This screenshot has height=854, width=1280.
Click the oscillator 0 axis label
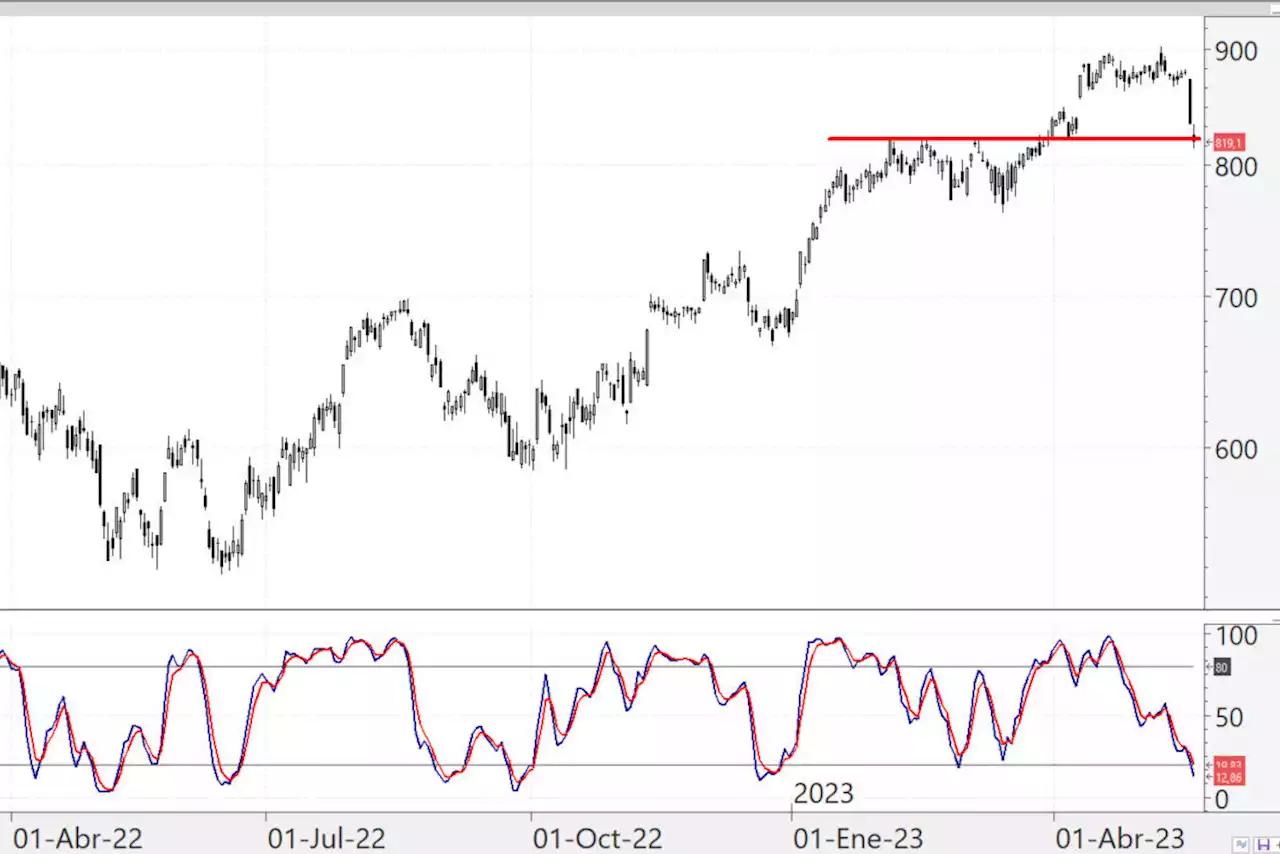tap(1222, 798)
